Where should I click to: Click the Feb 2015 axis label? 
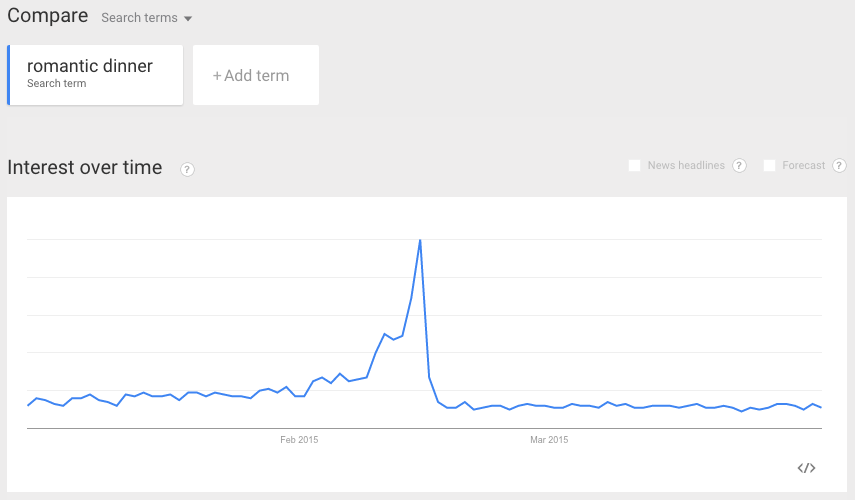tap(299, 439)
